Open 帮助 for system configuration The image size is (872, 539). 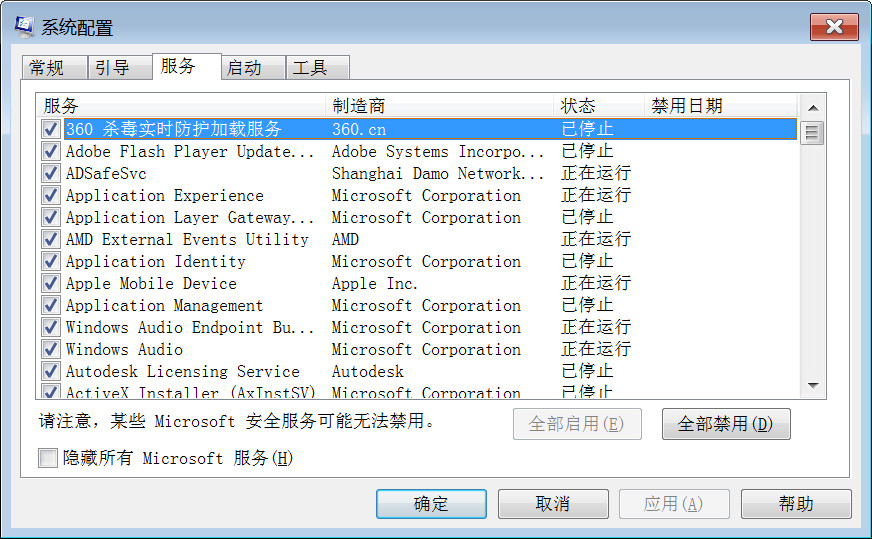[x=796, y=504]
